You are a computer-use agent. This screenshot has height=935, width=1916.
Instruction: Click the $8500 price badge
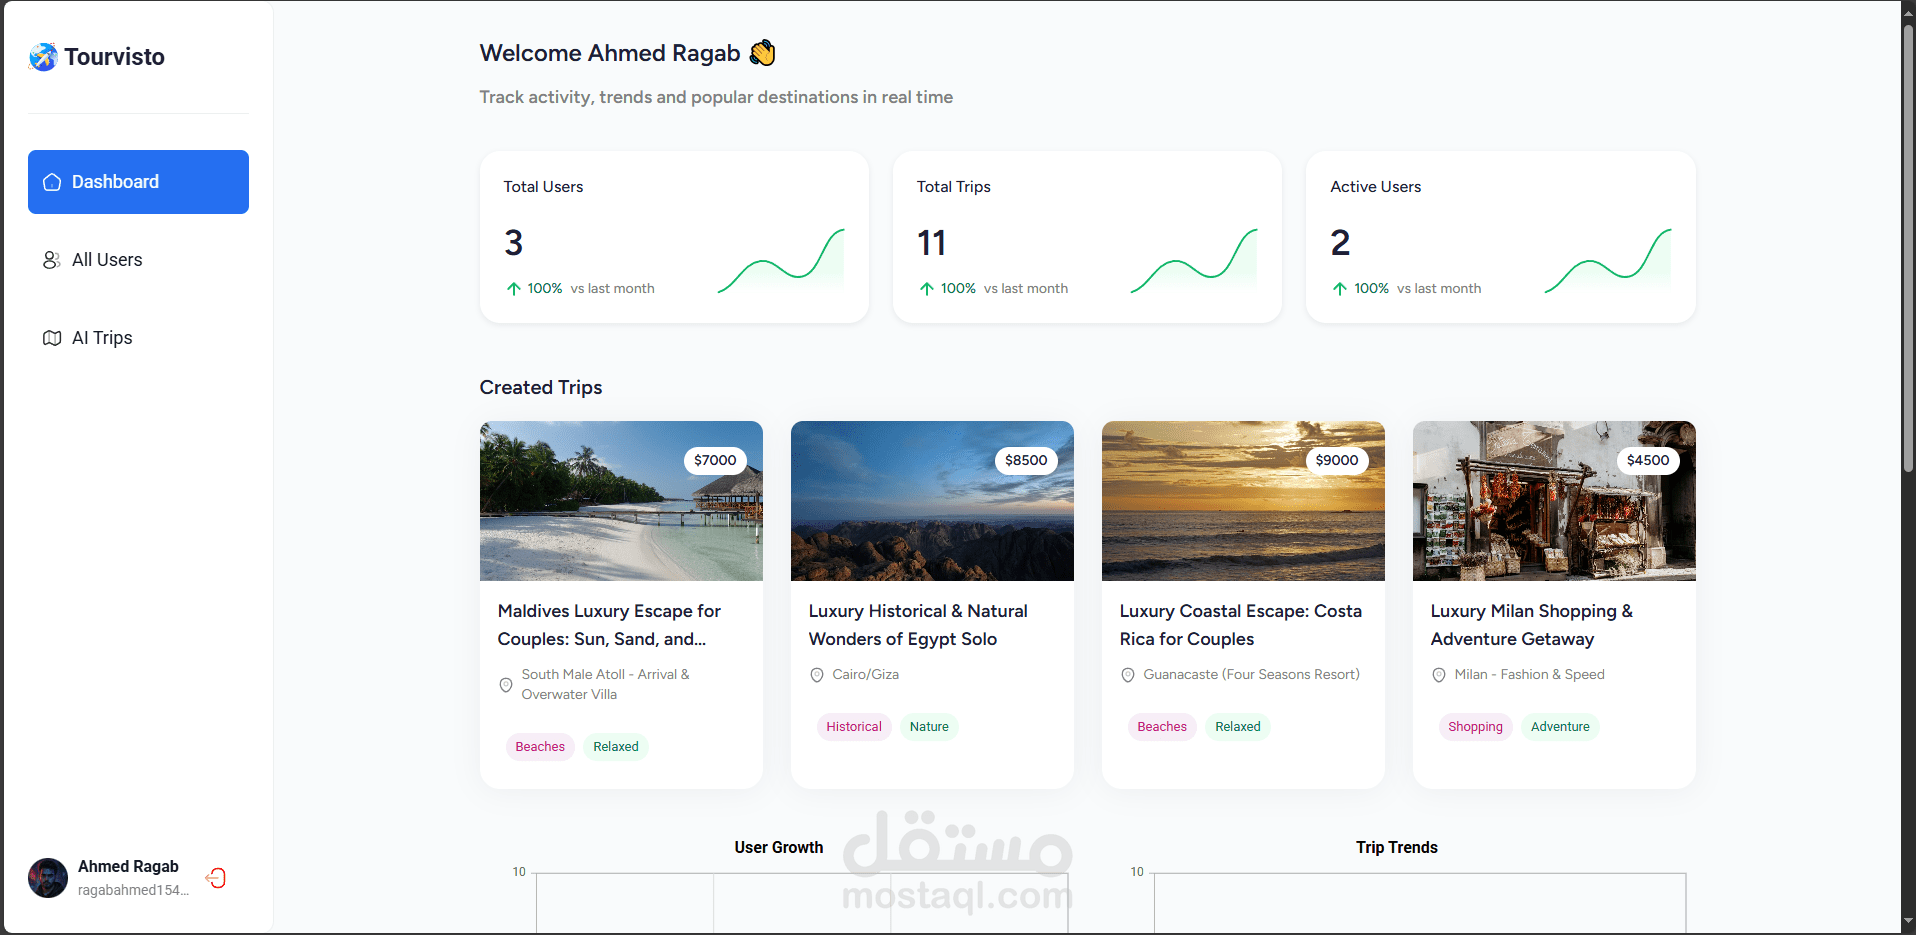(x=1026, y=460)
